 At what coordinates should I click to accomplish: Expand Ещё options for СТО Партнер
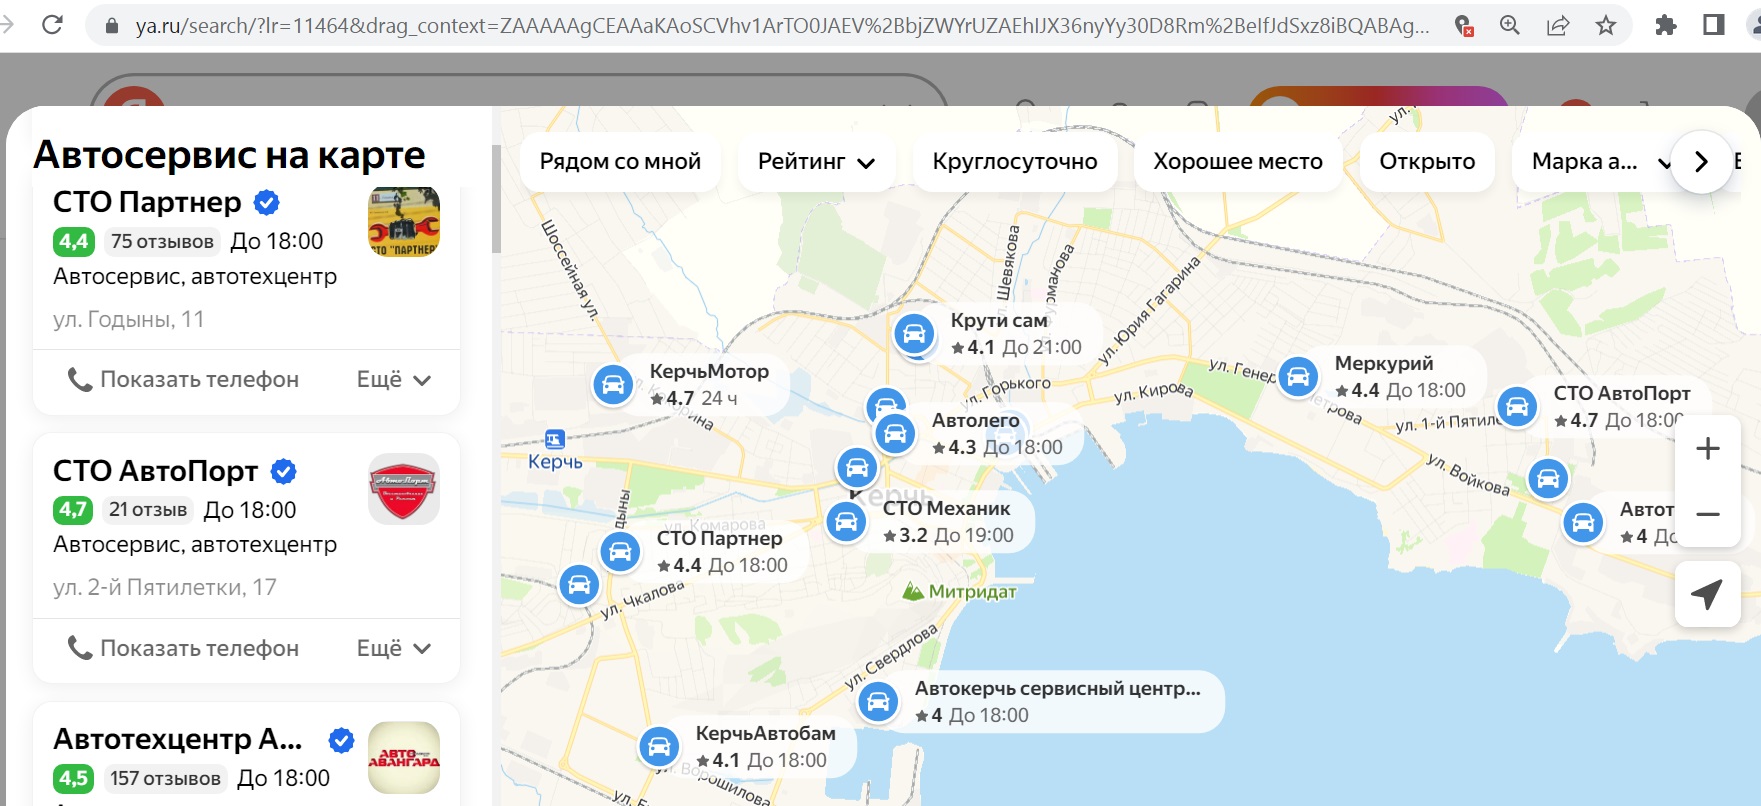[x=394, y=380]
